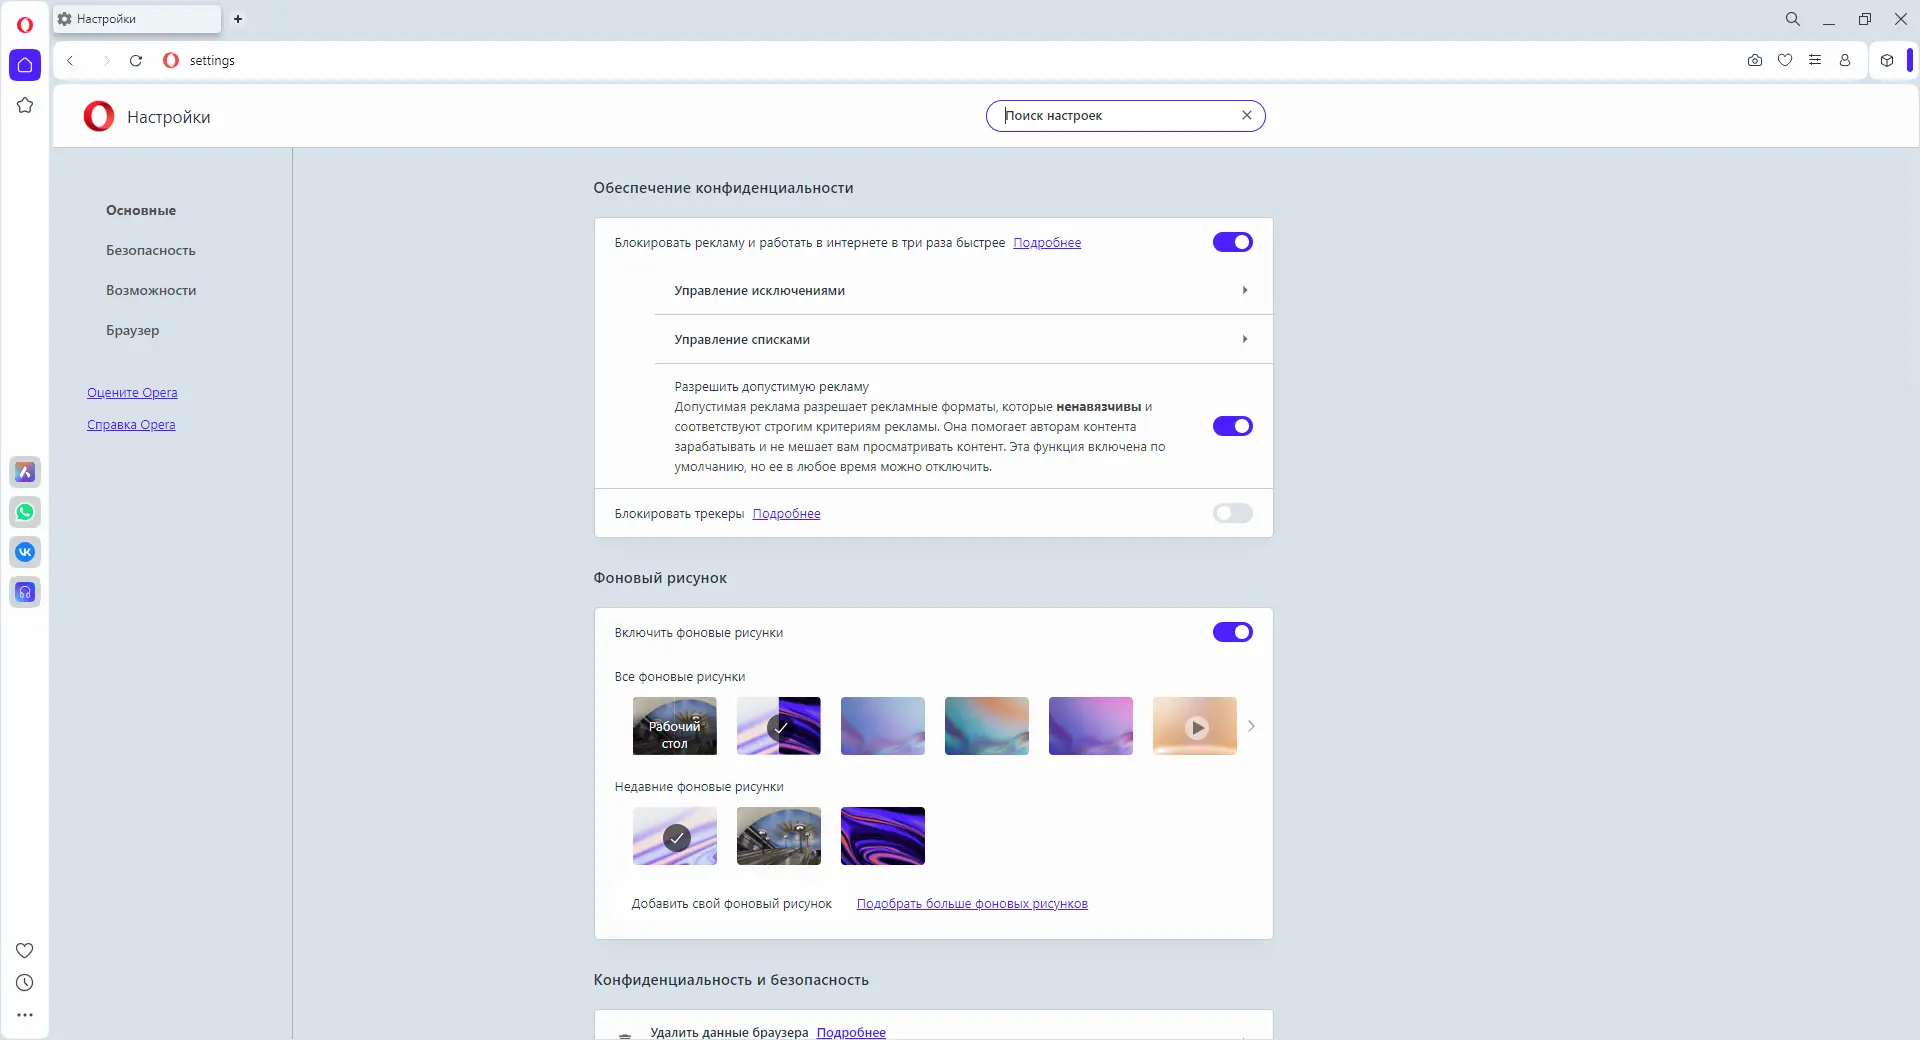The width and height of the screenshot is (1920, 1040).
Task: Open the music player sidebar icon
Action: click(25, 592)
